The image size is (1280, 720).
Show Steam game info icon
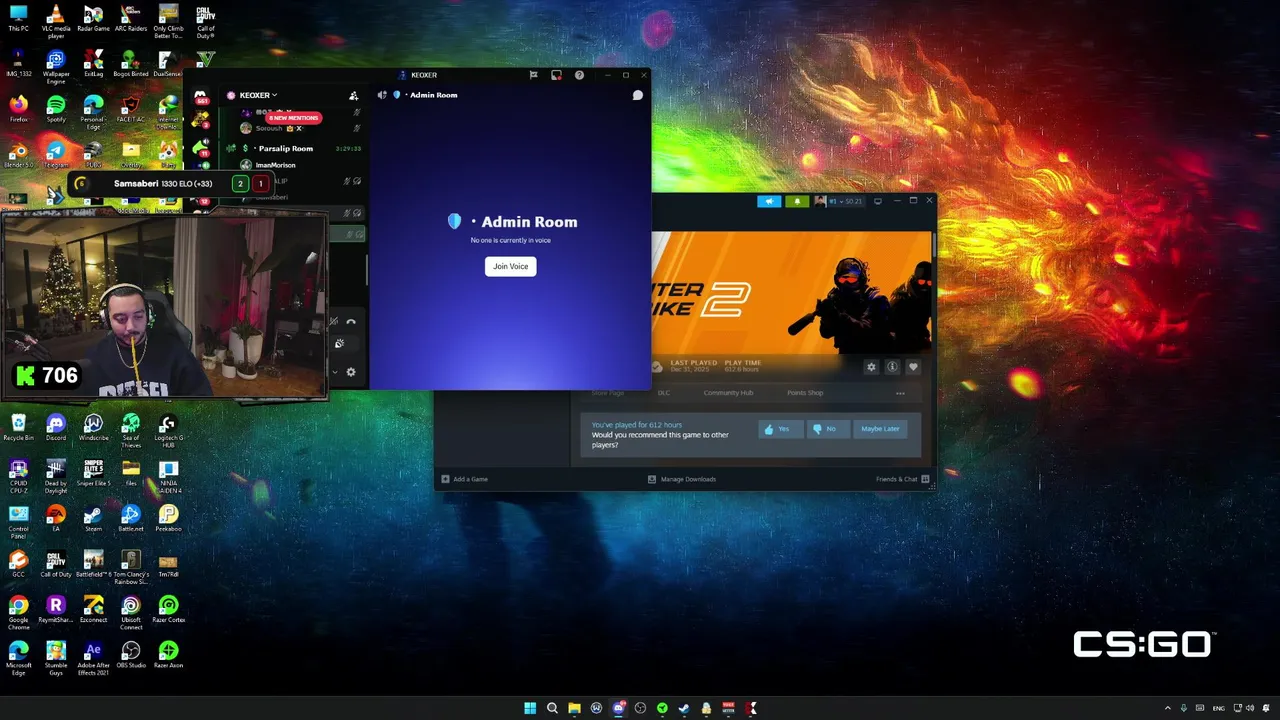pyautogui.click(x=892, y=367)
